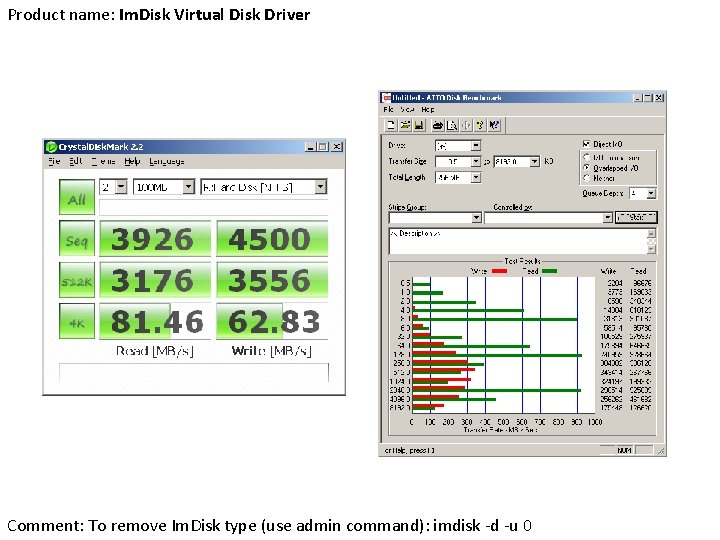The image size is (720, 540).
Task: Click the New file icon in ATTO toolbar
Action: [x=391, y=125]
